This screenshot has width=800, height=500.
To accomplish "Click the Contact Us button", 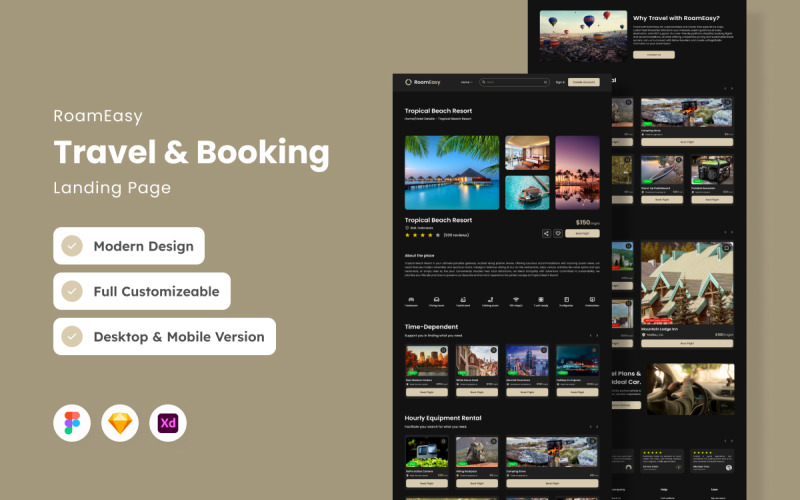I will 653,55.
